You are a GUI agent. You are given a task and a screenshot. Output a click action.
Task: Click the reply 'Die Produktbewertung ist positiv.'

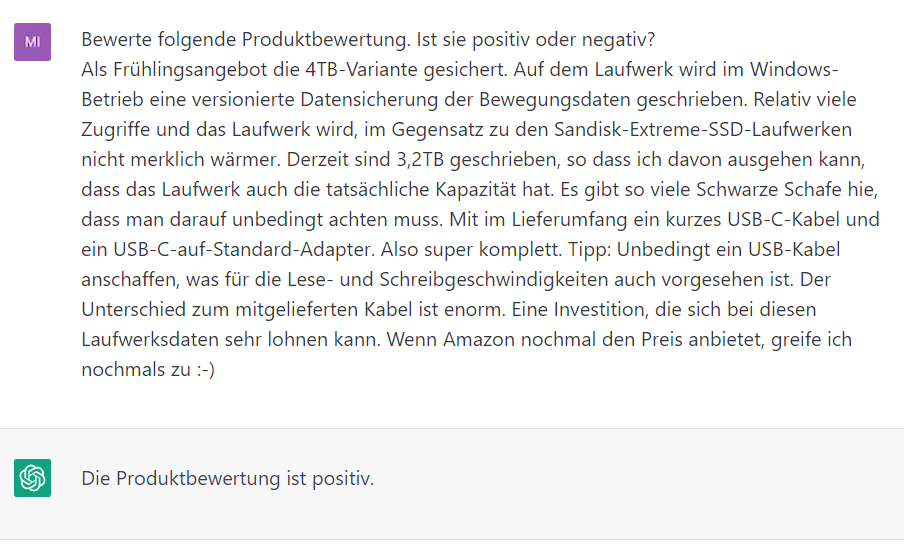[227, 478]
